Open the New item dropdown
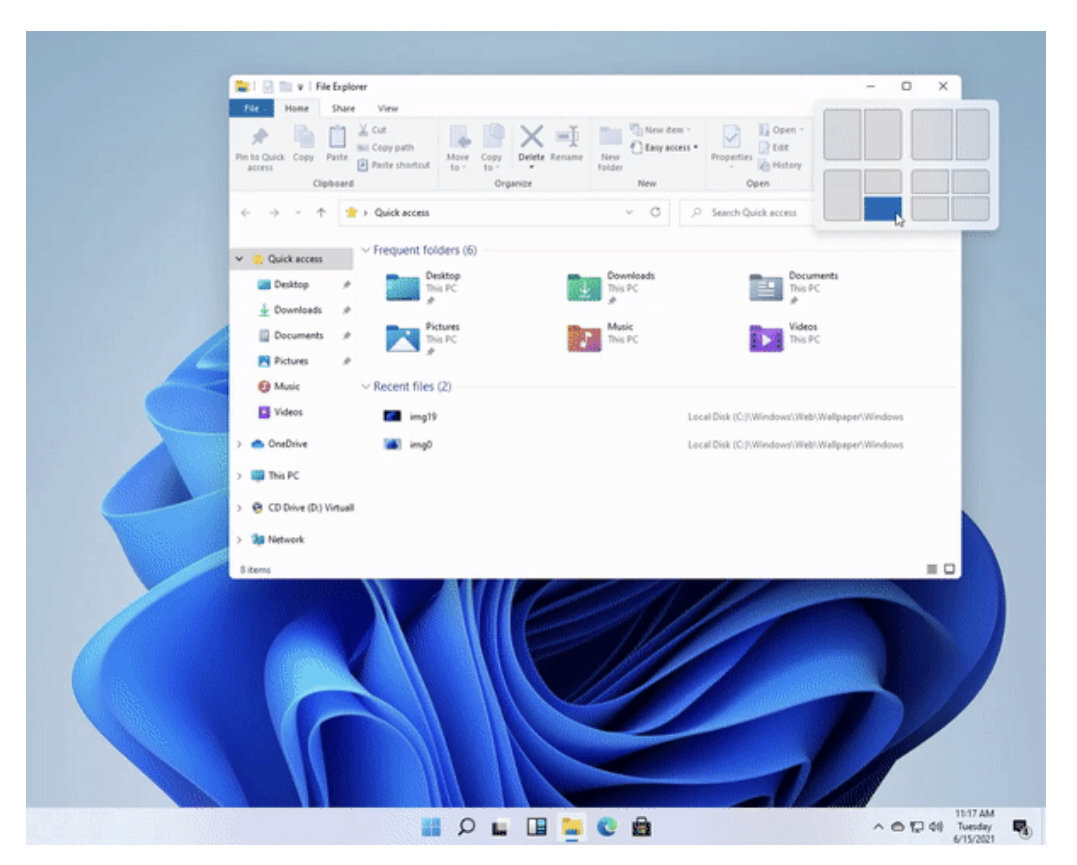Viewport: 1077px width, 865px height. [661, 130]
